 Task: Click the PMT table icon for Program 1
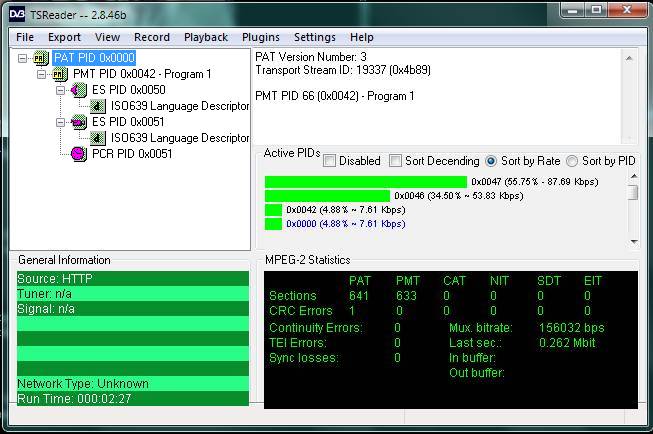point(60,74)
